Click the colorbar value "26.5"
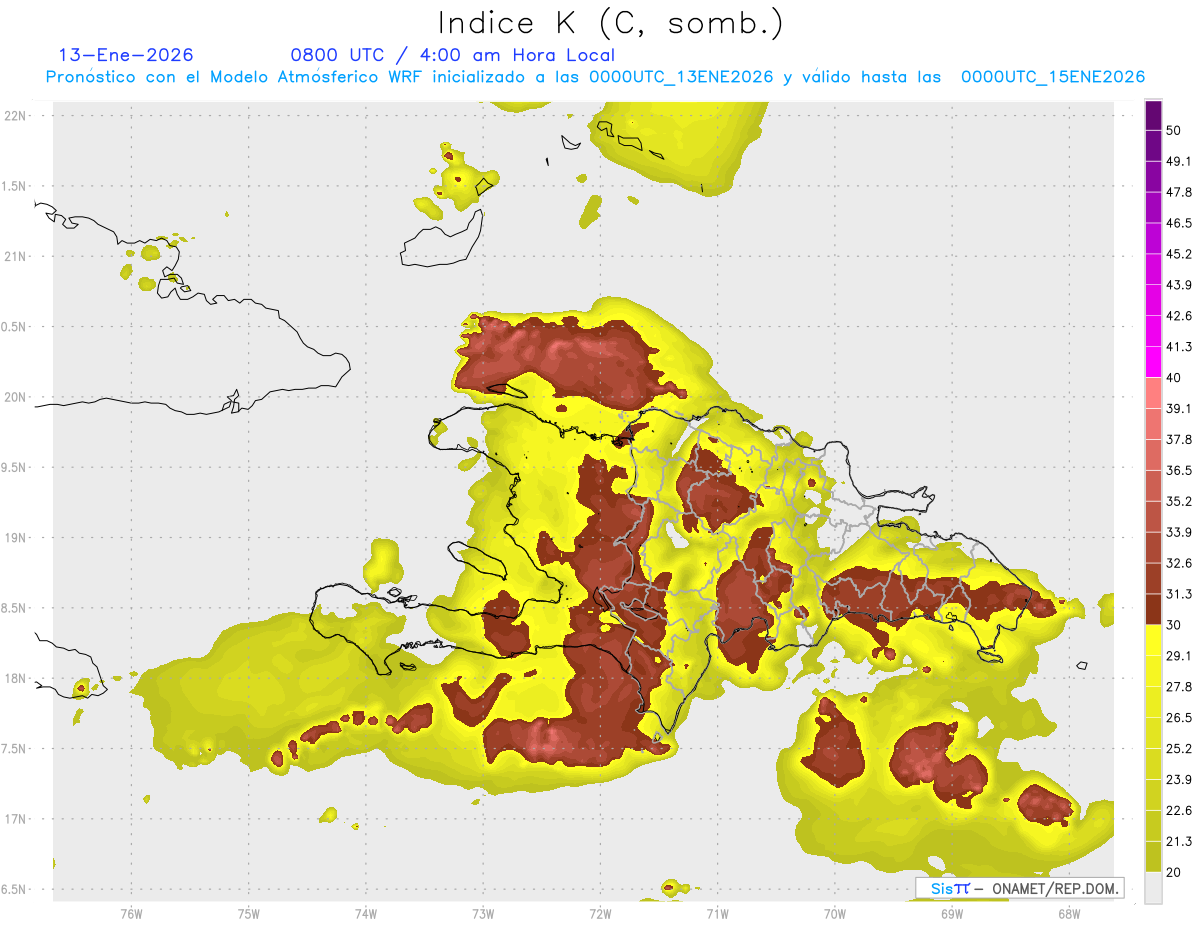The image size is (1200, 927). click(x=1179, y=718)
